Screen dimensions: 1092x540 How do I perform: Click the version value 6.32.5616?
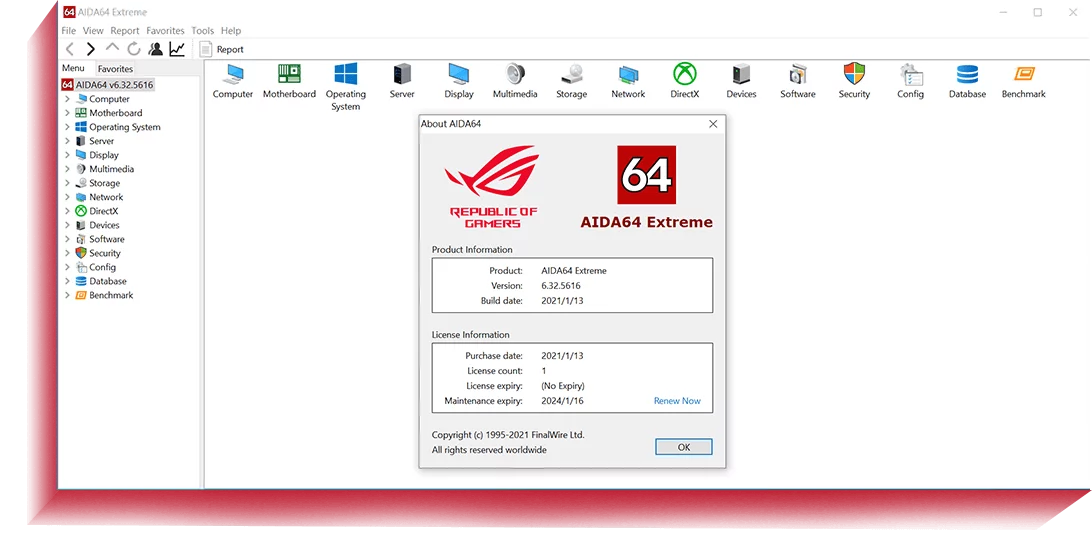(x=561, y=286)
